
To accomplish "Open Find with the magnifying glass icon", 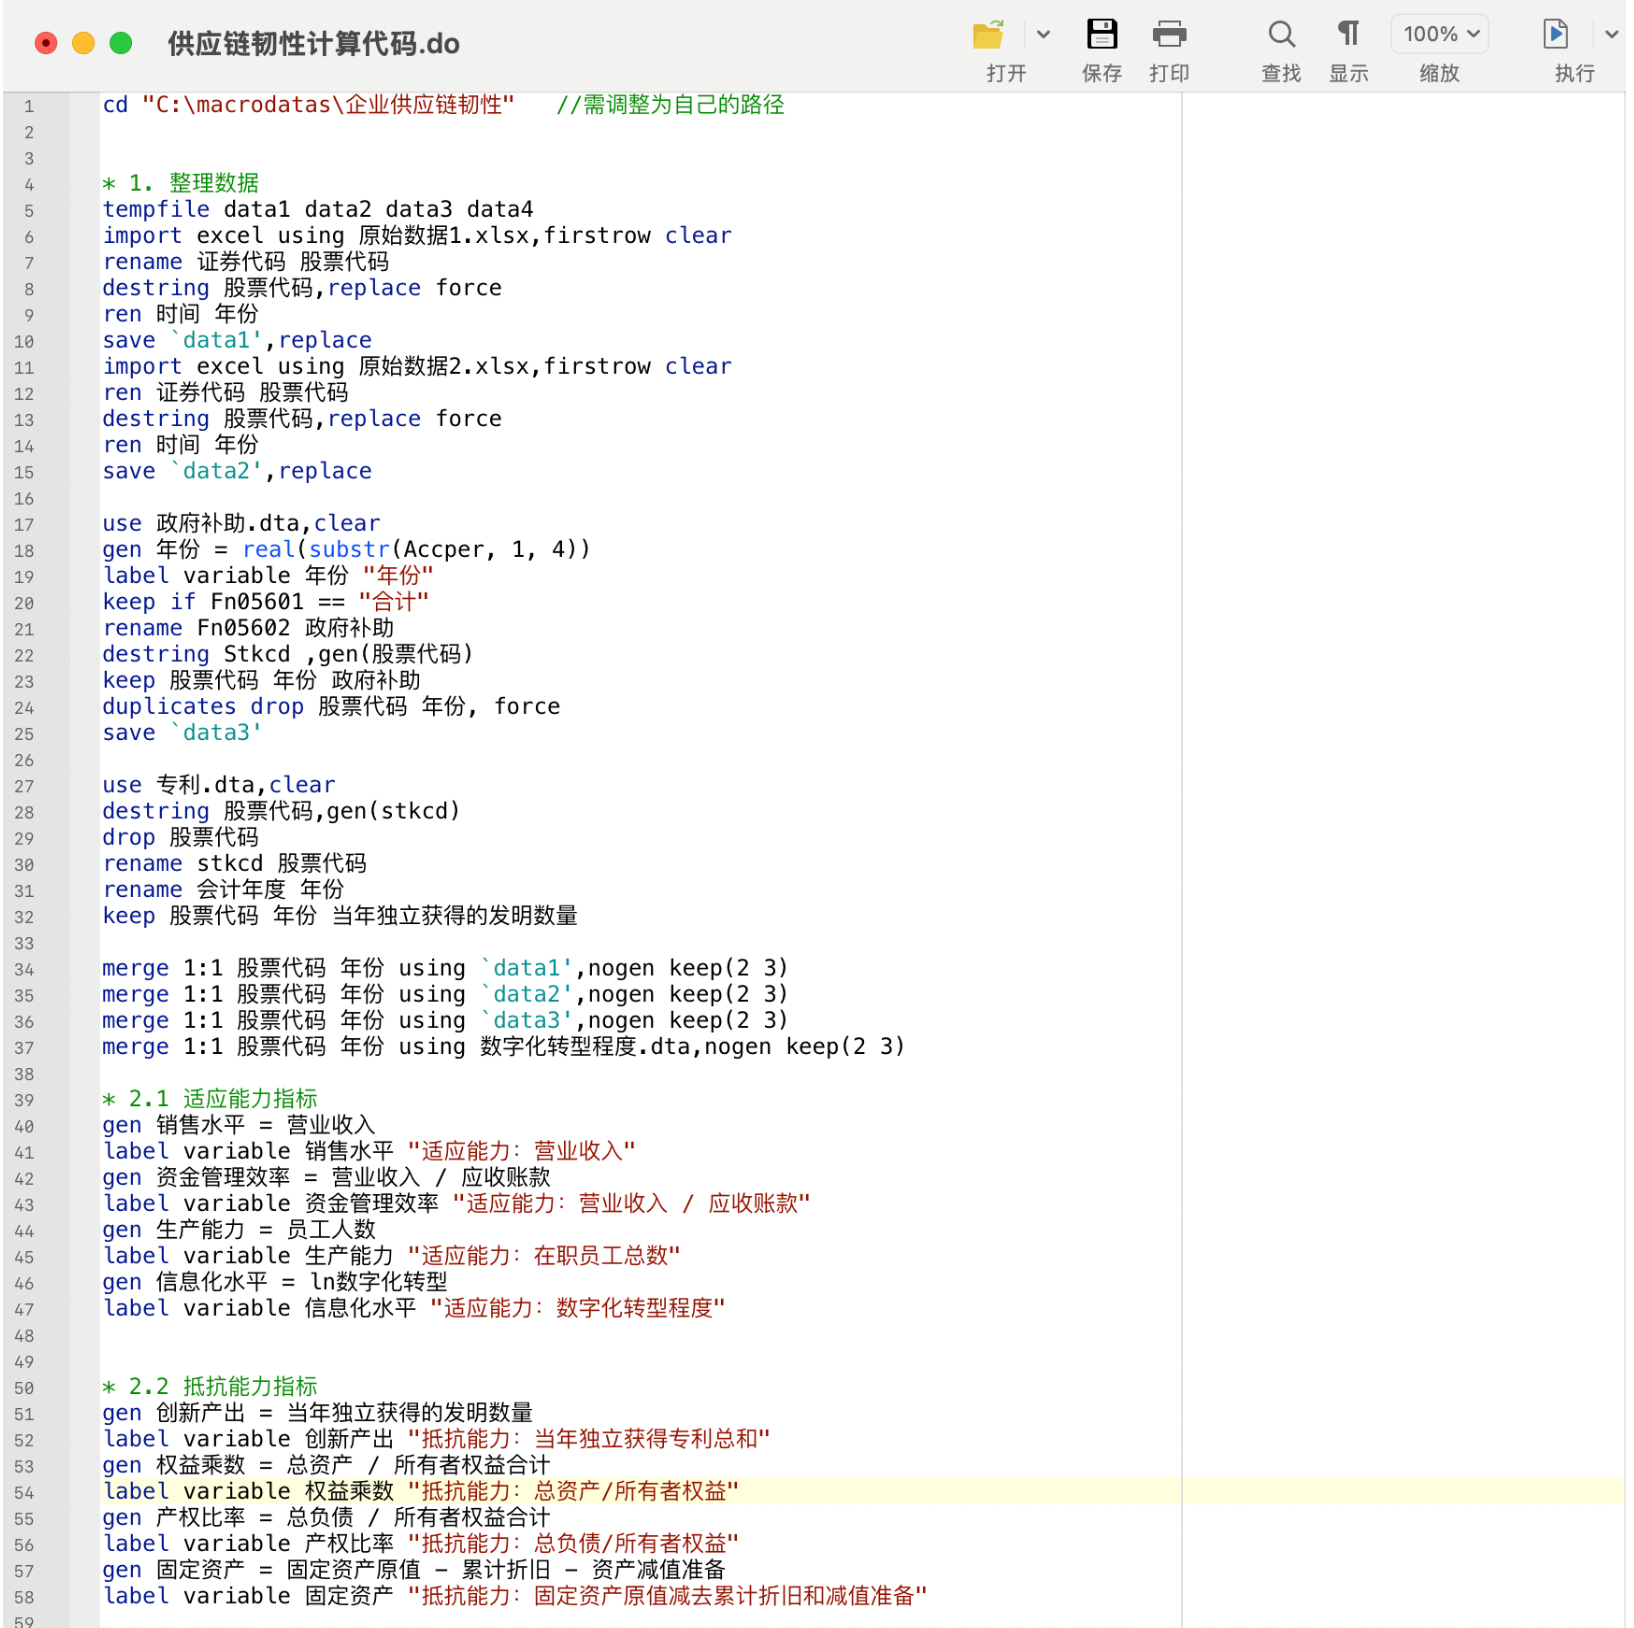I will tap(1280, 35).
